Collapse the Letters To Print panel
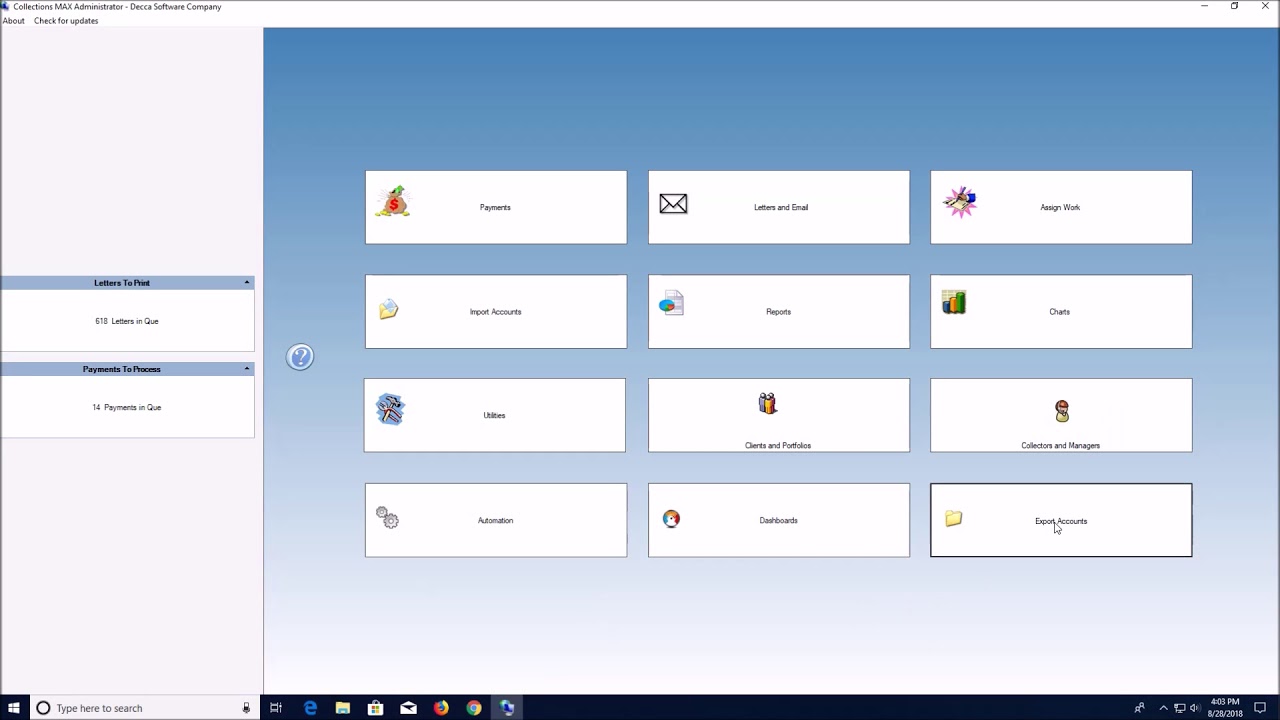Screen dimensions: 1280x720 [247, 283]
